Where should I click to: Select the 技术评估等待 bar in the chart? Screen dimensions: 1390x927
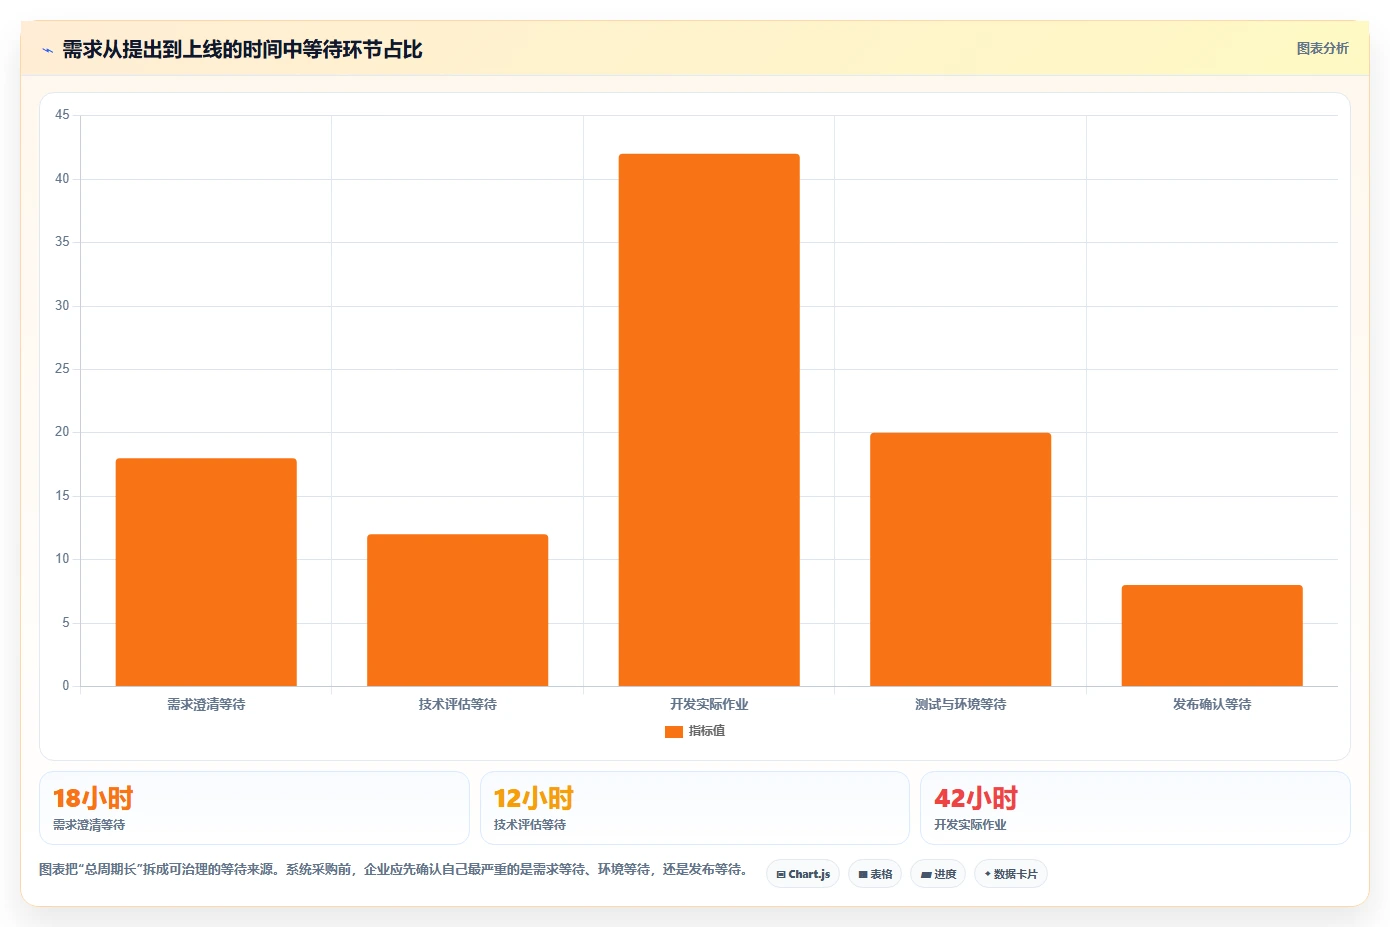(457, 610)
